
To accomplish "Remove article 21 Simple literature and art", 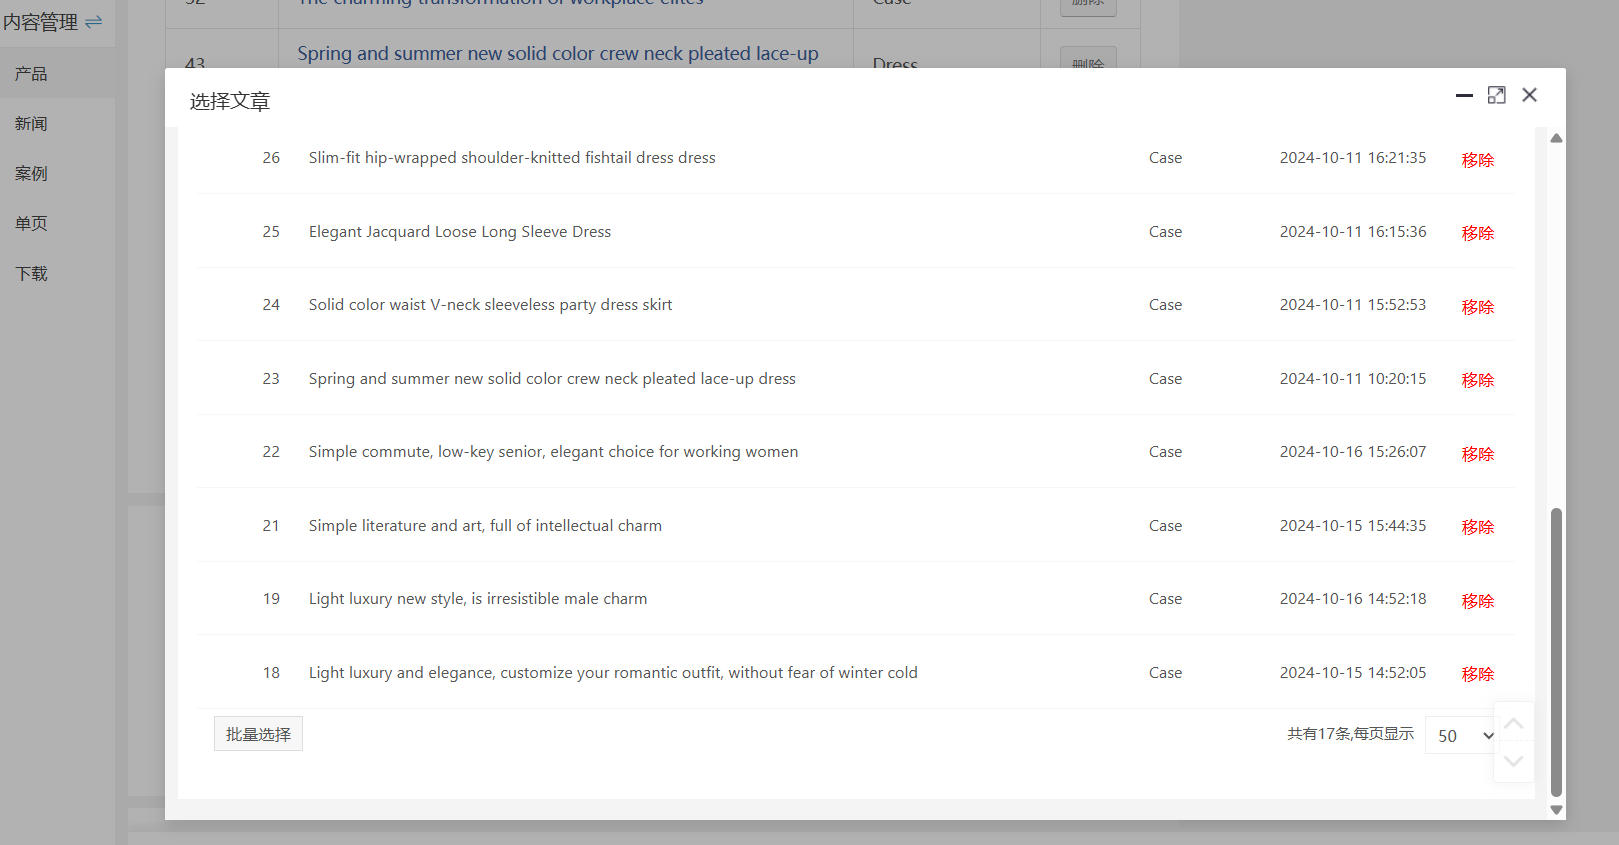I will [1477, 527].
